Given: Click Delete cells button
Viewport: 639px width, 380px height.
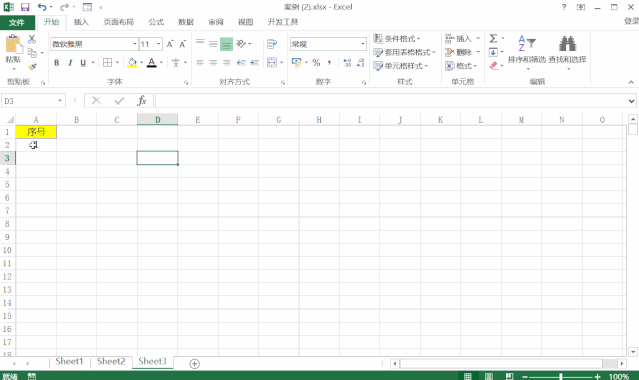Looking at the screenshot, I should [458, 52].
